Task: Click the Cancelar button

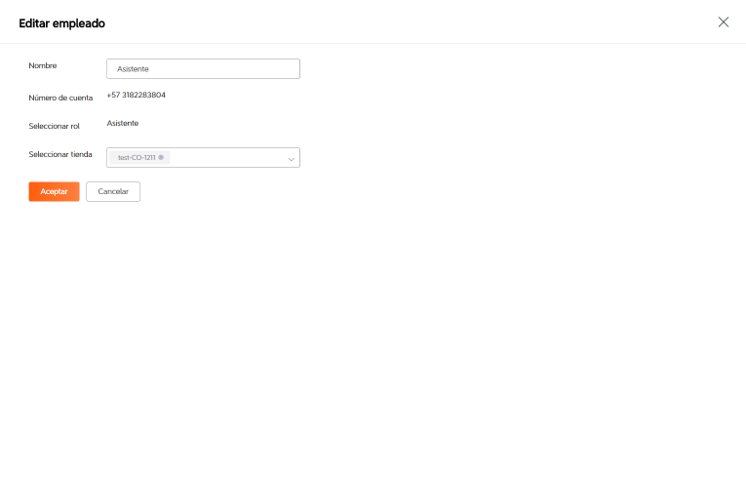Action: tap(113, 192)
